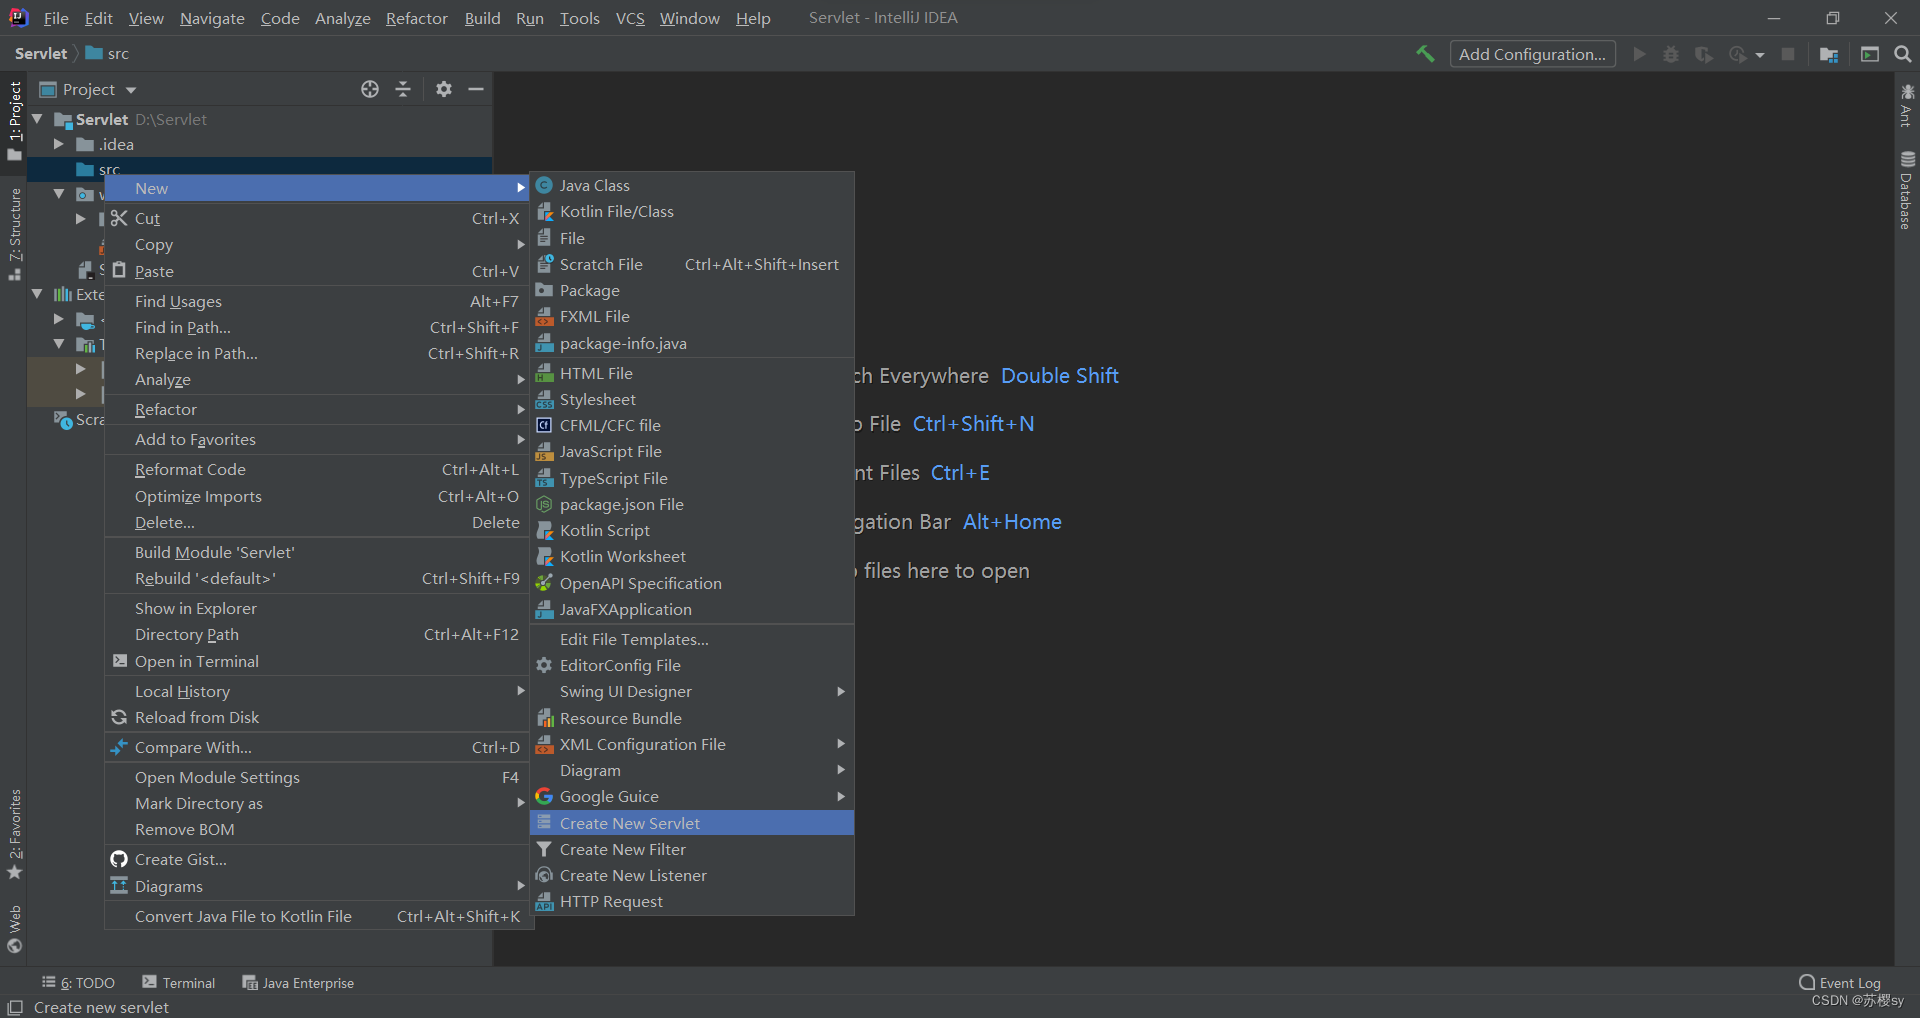Open the Project view dropdown
Viewport: 1920px width, 1018px height.
[x=88, y=89]
